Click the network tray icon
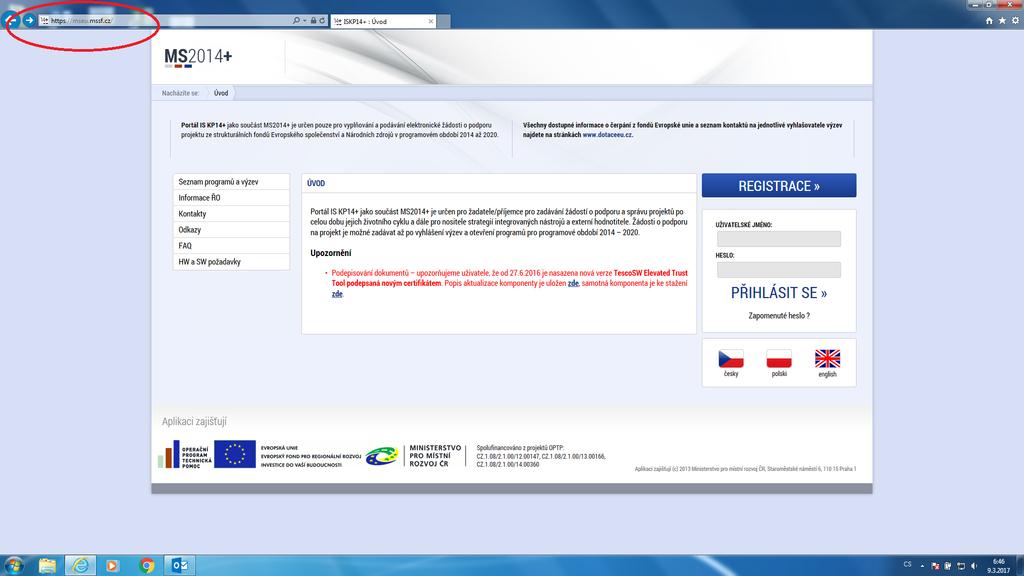The image size is (1024, 576). [x=961, y=566]
